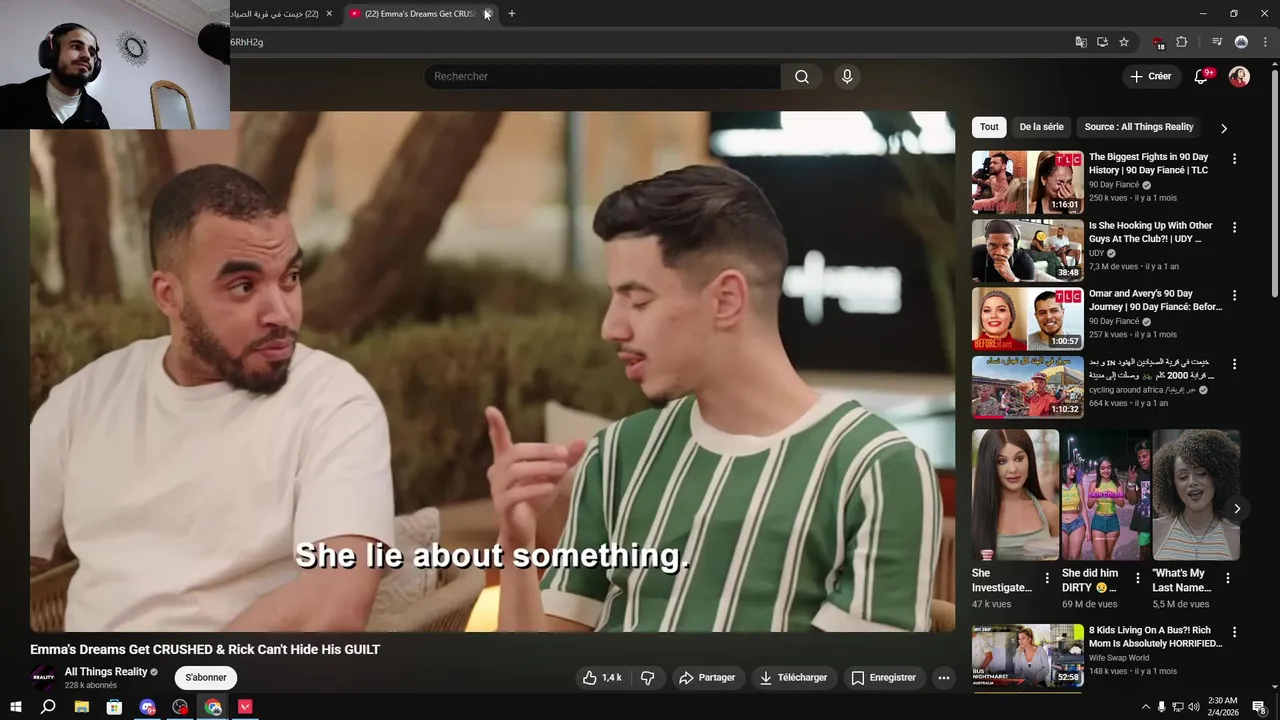Open a new browser tab with plus
This screenshot has height=720, width=1280.
point(512,14)
